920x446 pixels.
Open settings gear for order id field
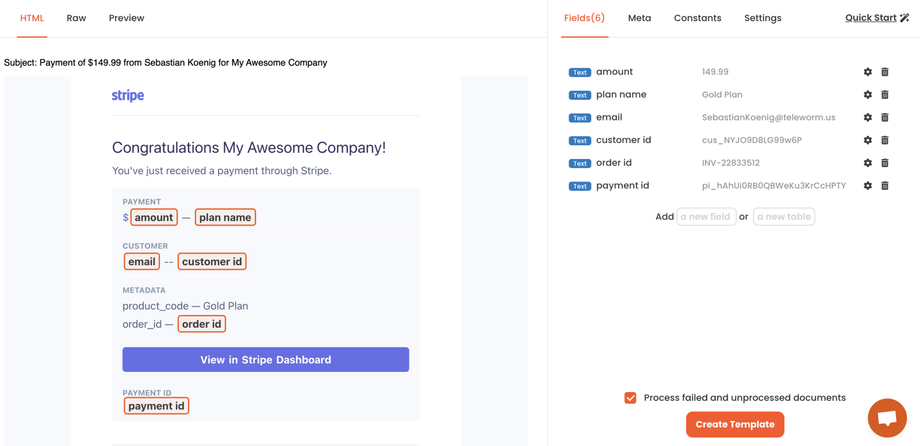pyautogui.click(x=867, y=163)
